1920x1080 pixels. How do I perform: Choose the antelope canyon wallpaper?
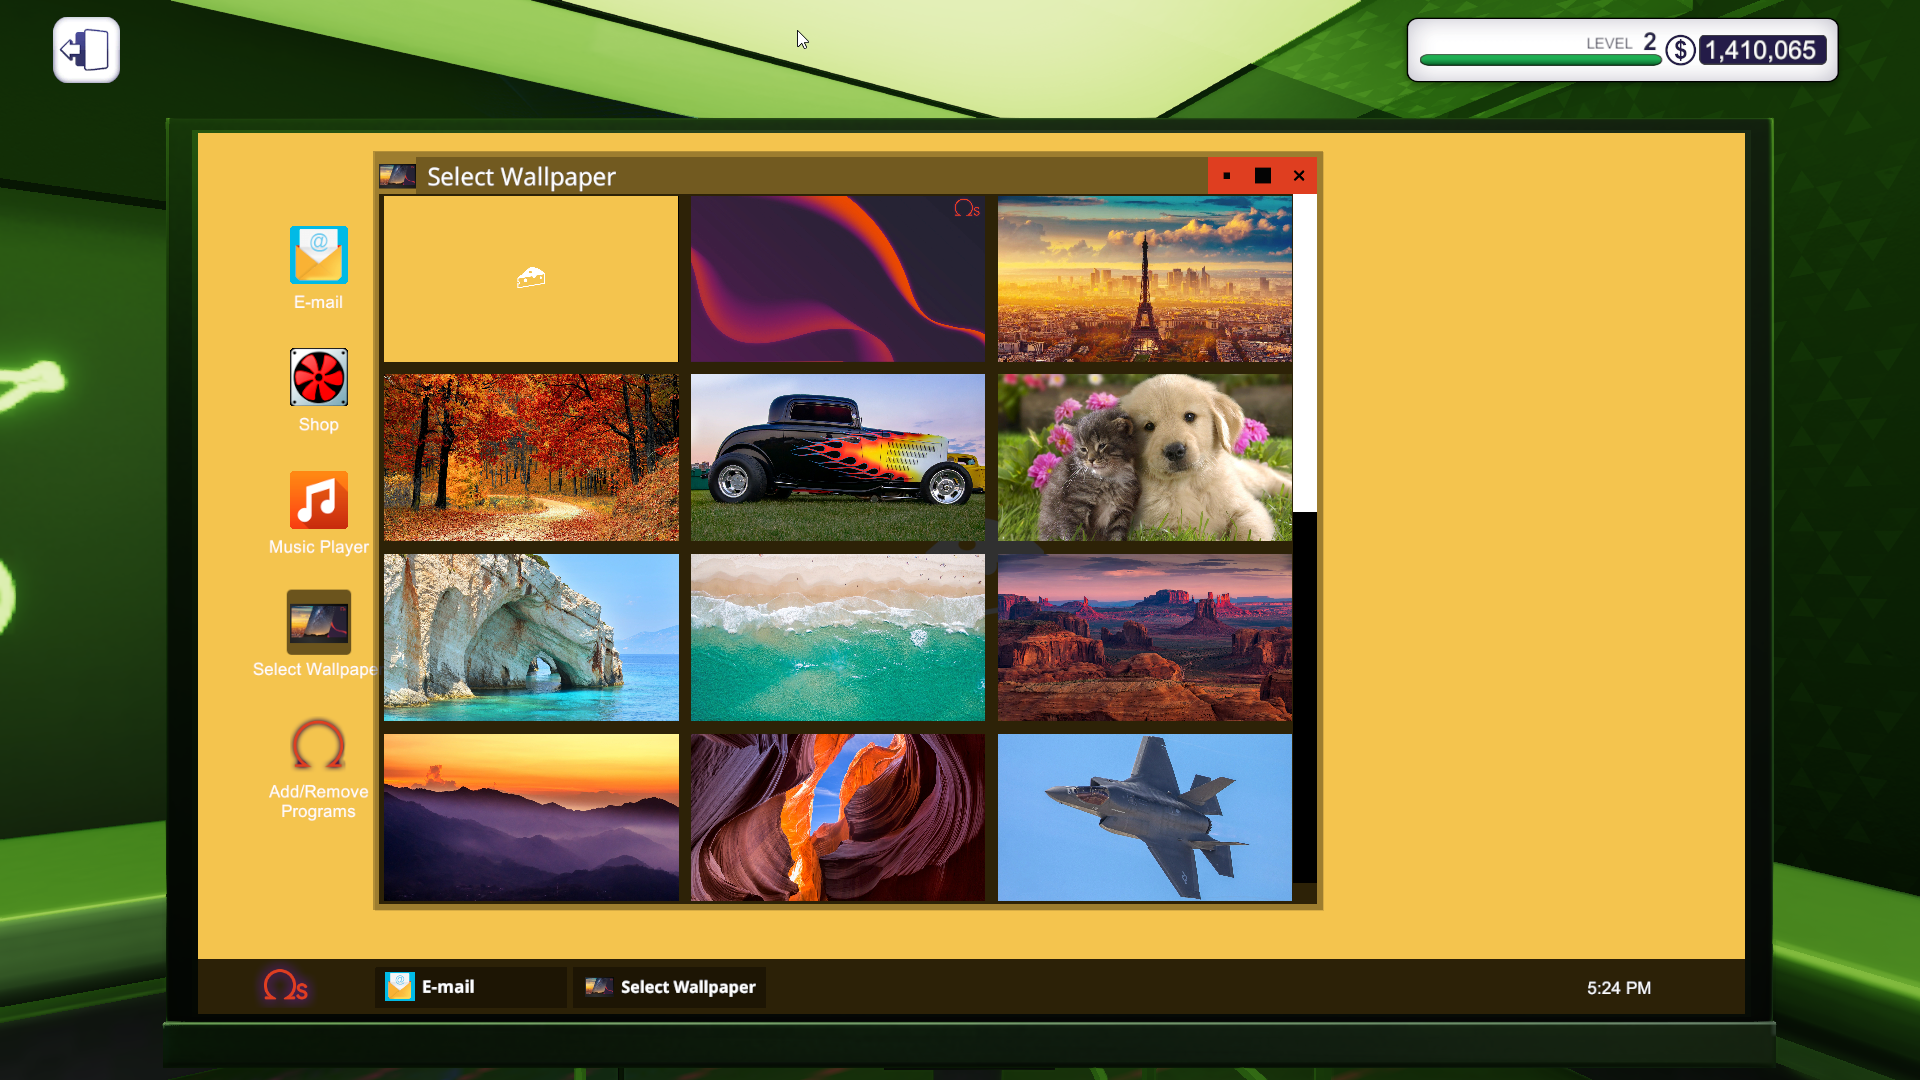837,818
